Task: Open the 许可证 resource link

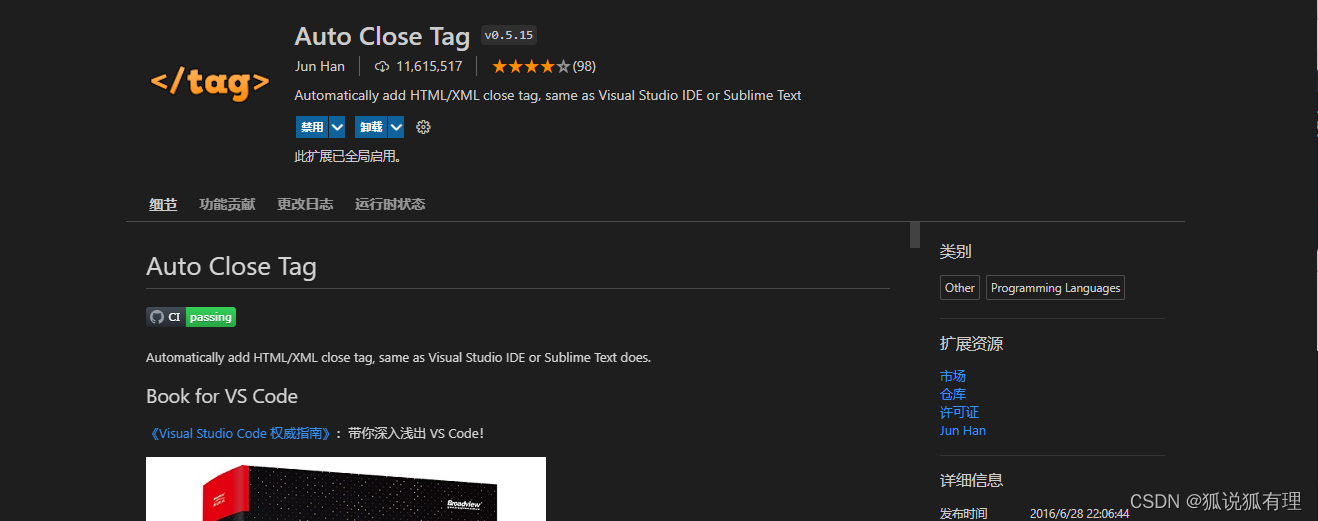Action: point(960,412)
